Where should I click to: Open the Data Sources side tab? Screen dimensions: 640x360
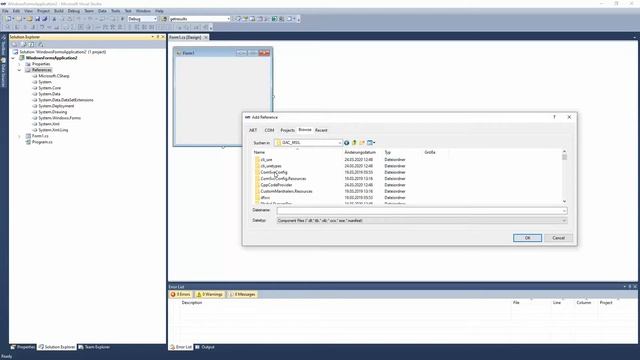pos(3,73)
